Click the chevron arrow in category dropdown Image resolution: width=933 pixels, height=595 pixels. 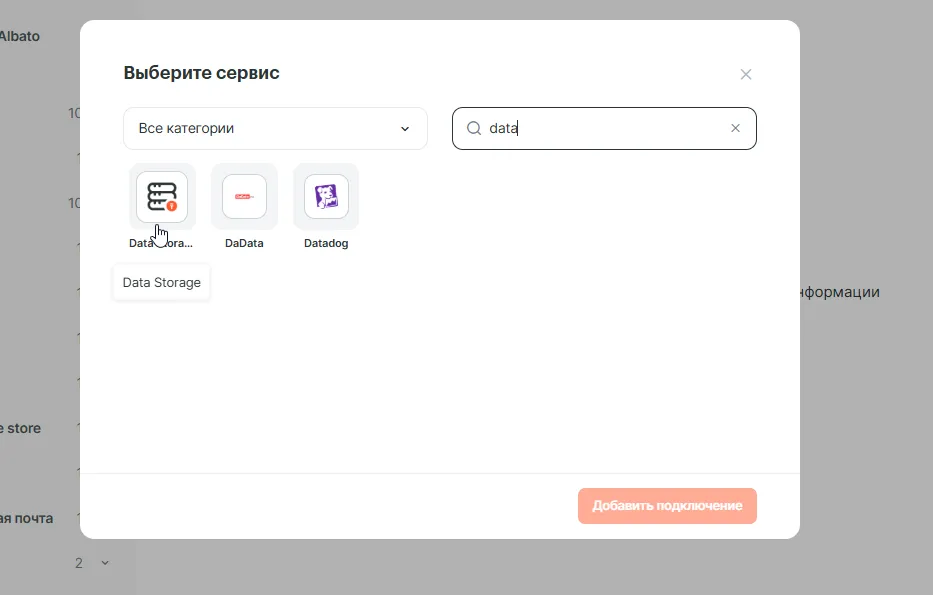[405, 129]
